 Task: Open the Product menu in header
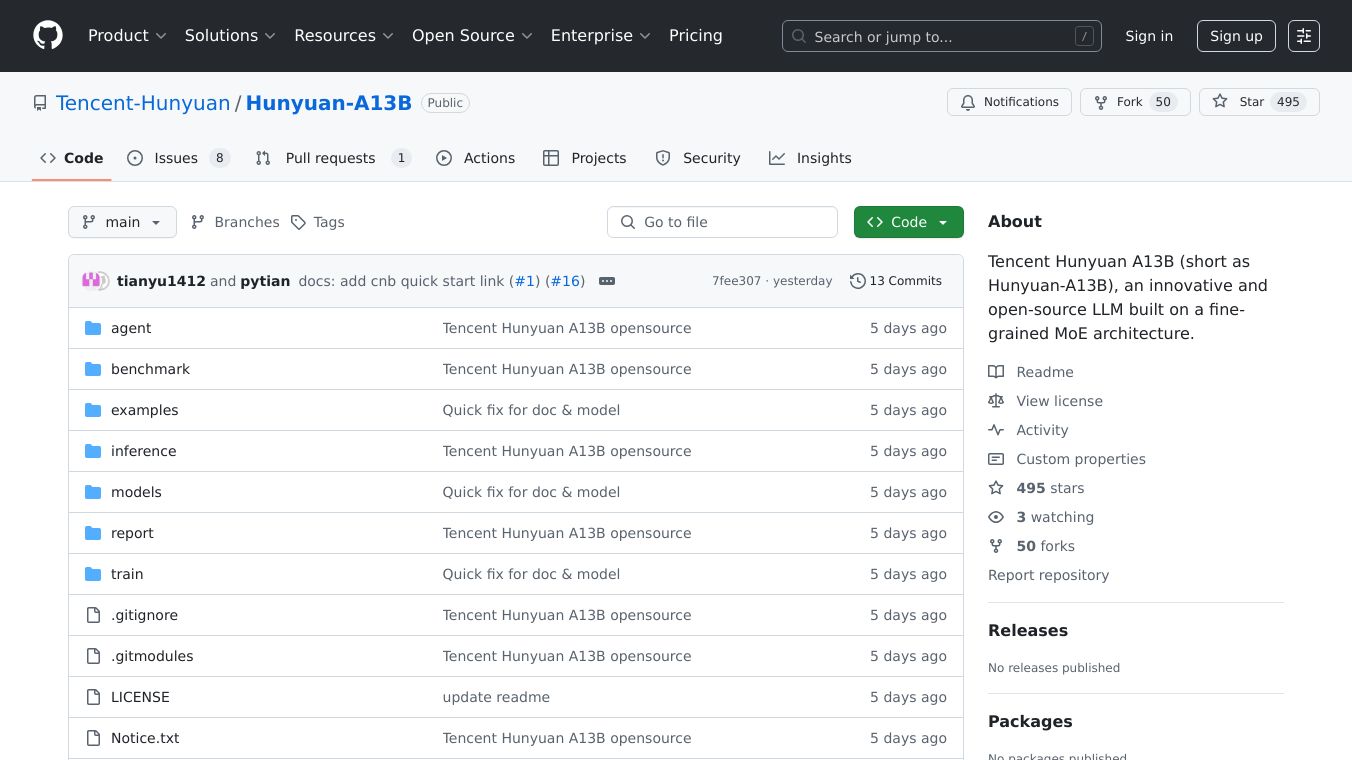(127, 36)
